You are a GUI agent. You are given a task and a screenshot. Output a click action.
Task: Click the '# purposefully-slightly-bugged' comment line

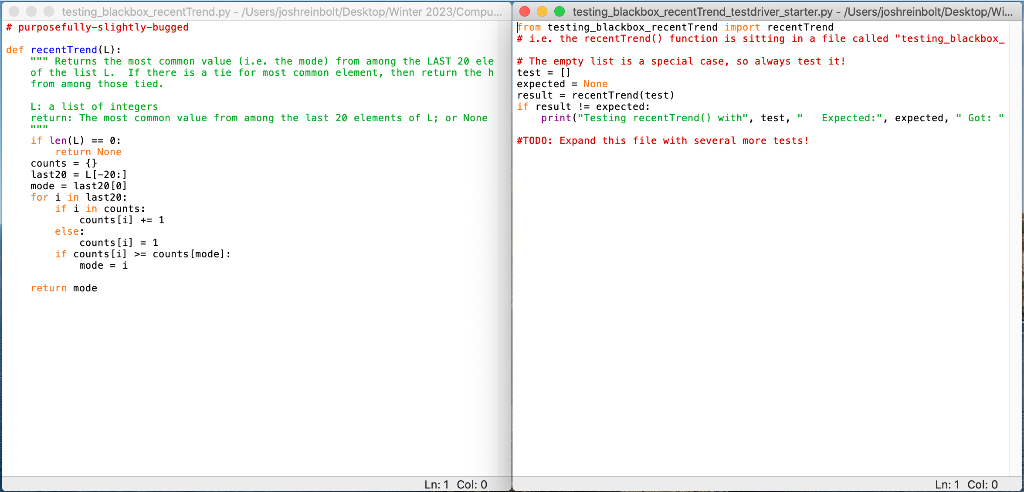click(x=97, y=27)
